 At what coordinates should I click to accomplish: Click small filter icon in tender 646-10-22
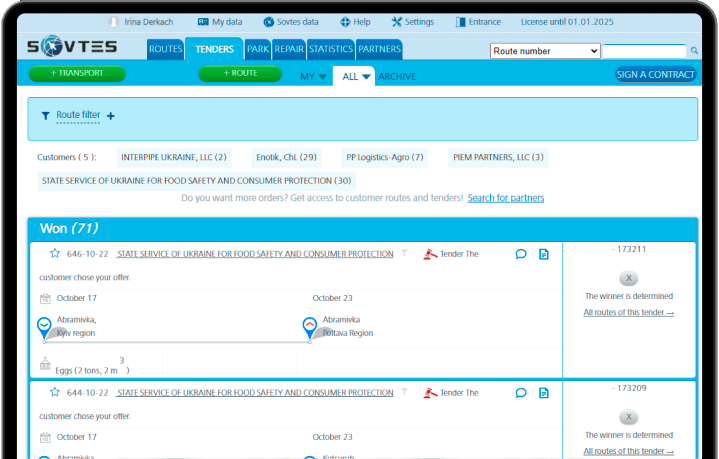click(x=404, y=253)
